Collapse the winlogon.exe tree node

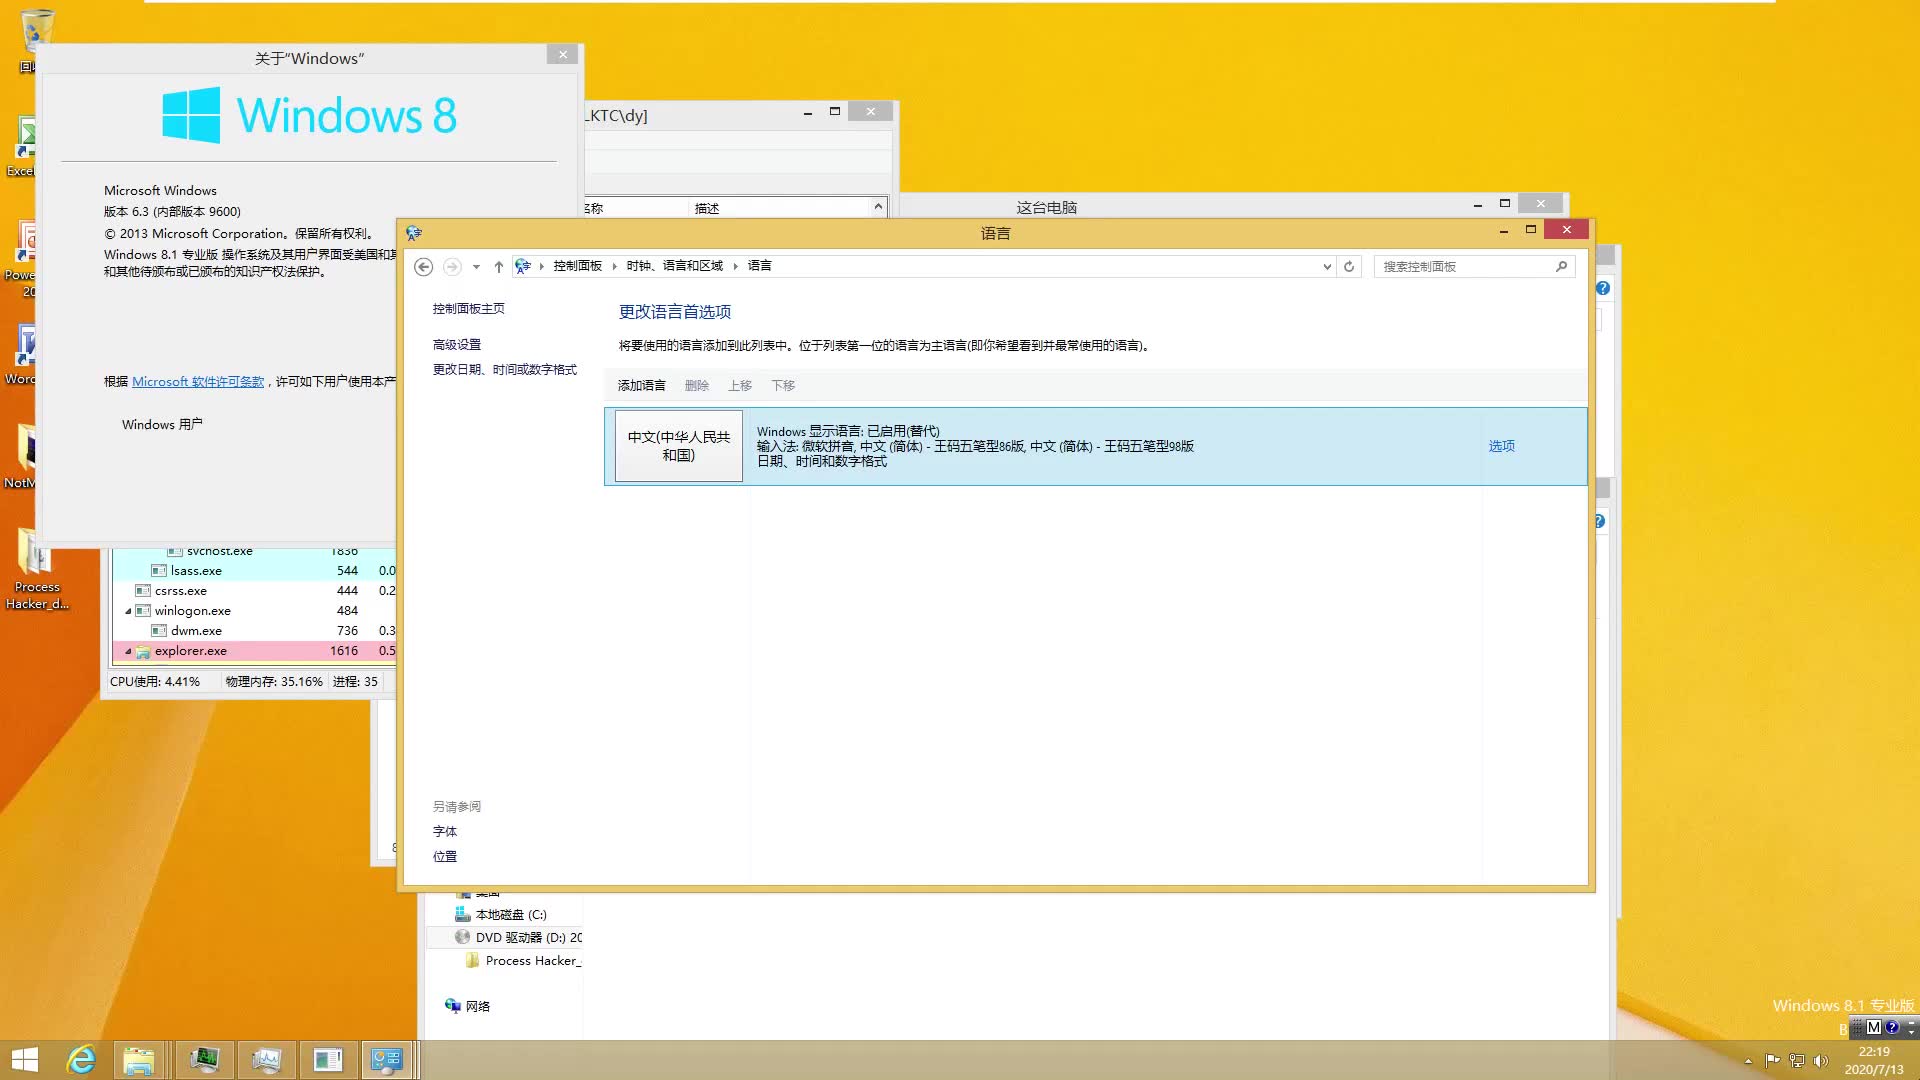(x=128, y=611)
